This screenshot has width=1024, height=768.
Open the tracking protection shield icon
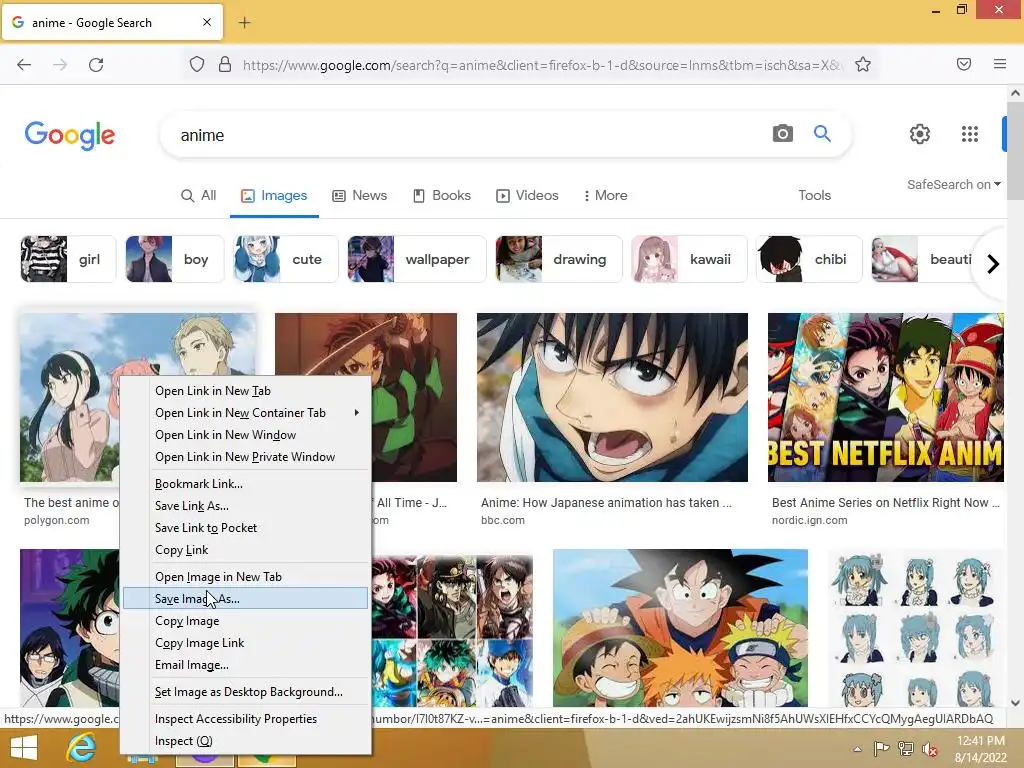(197, 65)
